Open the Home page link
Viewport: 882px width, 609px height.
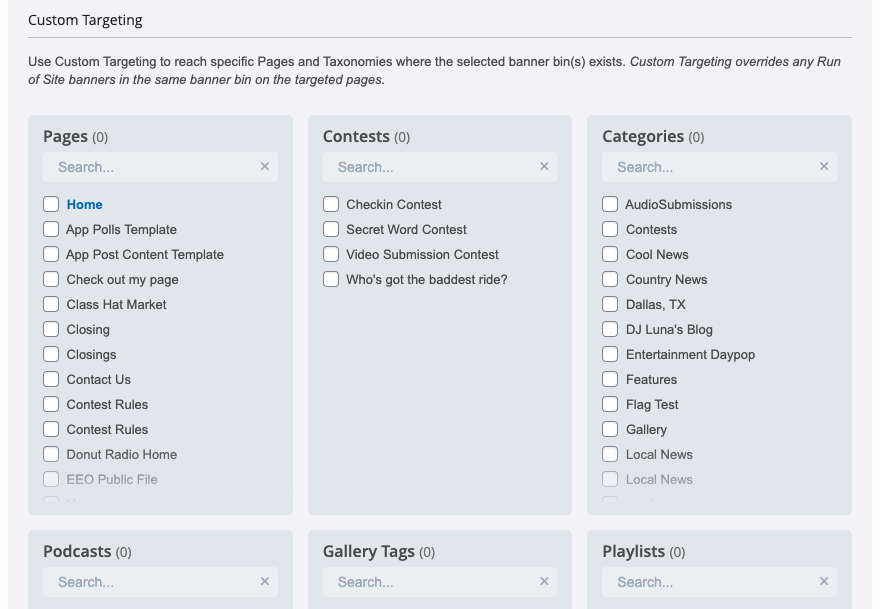click(x=84, y=205)
